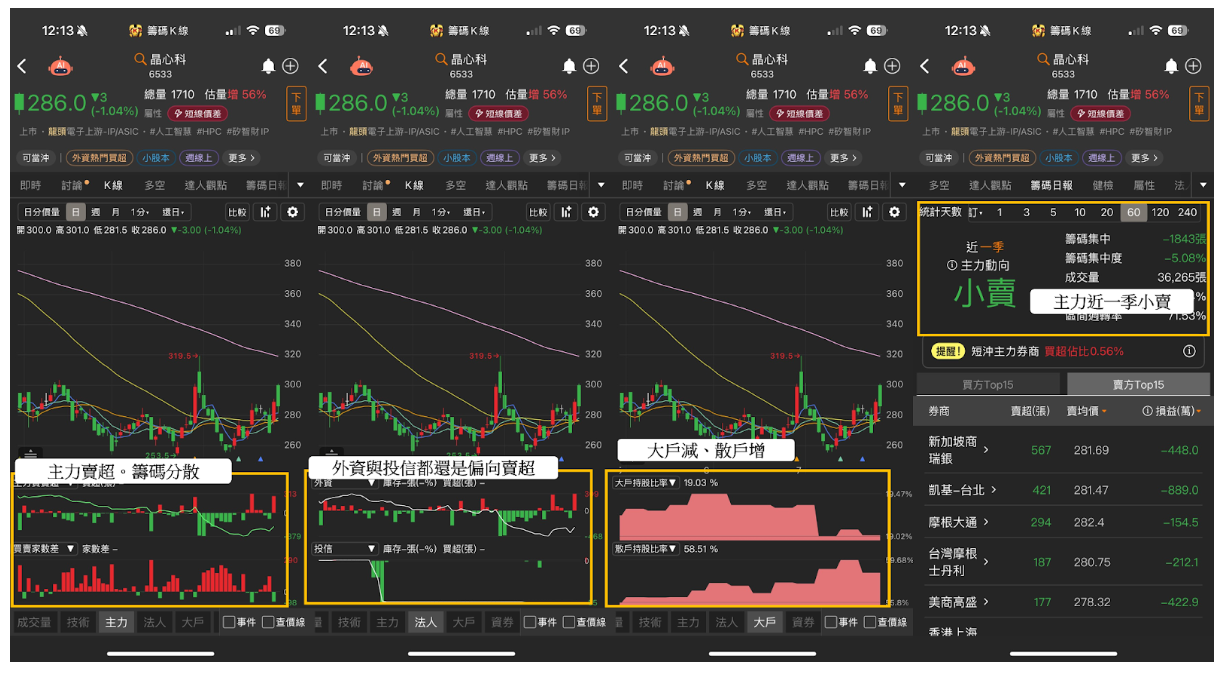Tap the info icon next to 短沖主力券商 tip

pyautogui.click(x=1190, y=351)
